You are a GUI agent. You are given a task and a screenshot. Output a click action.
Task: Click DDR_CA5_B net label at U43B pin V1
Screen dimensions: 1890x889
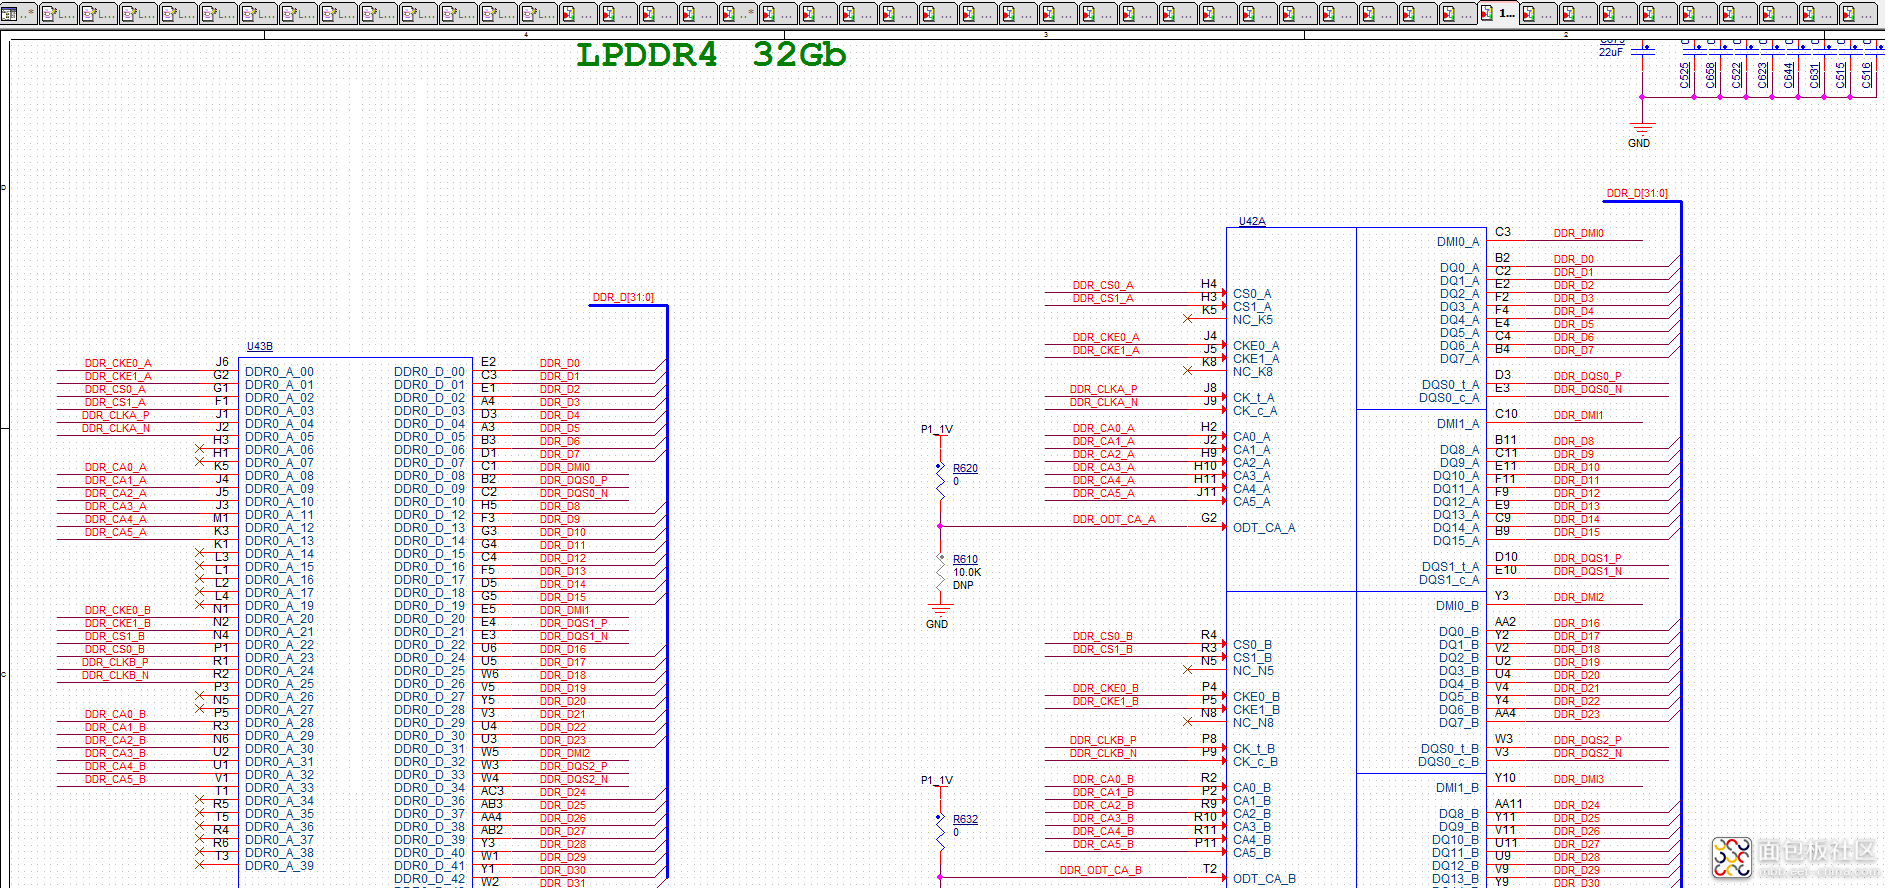coord(115,779)
